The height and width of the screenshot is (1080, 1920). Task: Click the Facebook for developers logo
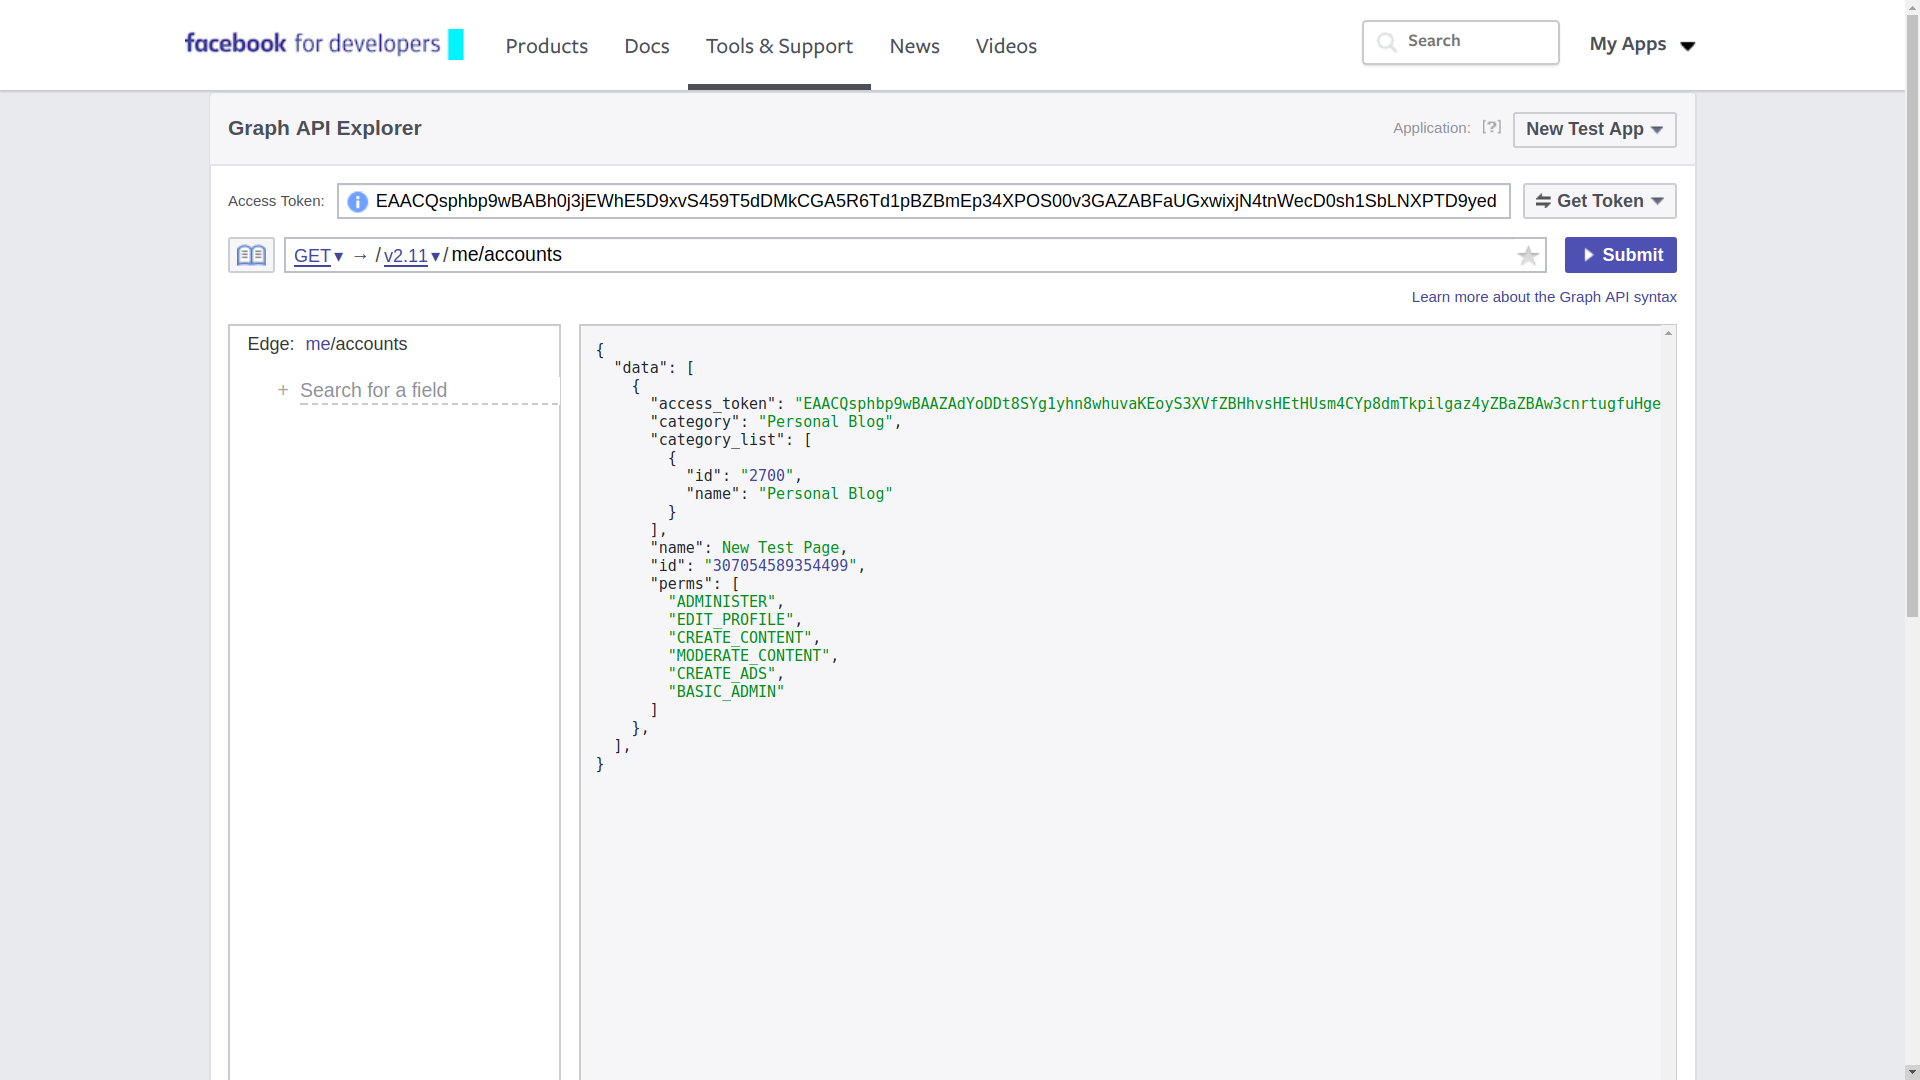click(x=324, y=44)
